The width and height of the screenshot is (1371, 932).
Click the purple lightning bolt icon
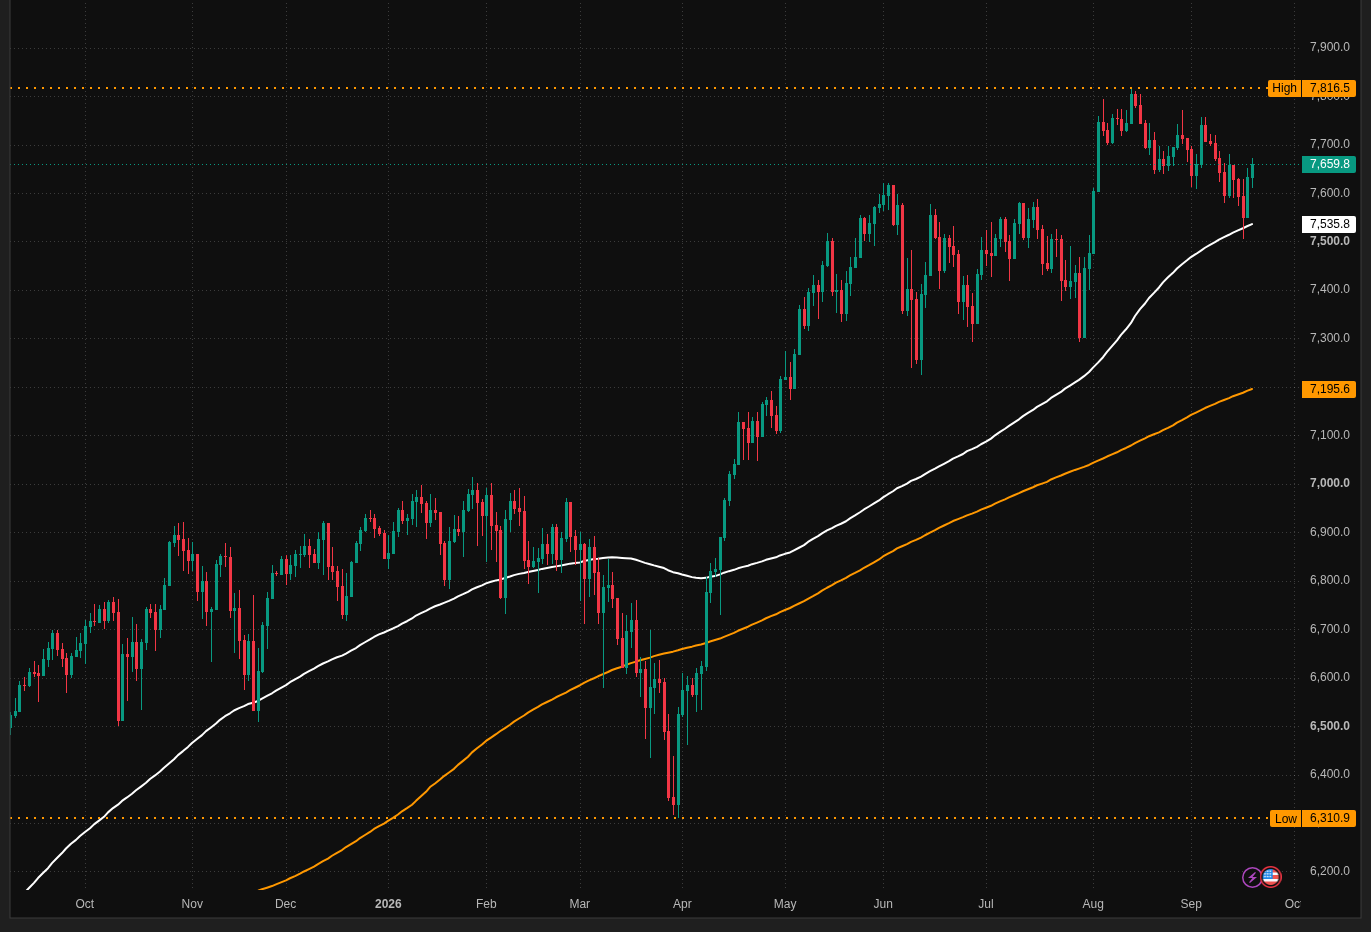[1252, 877]
